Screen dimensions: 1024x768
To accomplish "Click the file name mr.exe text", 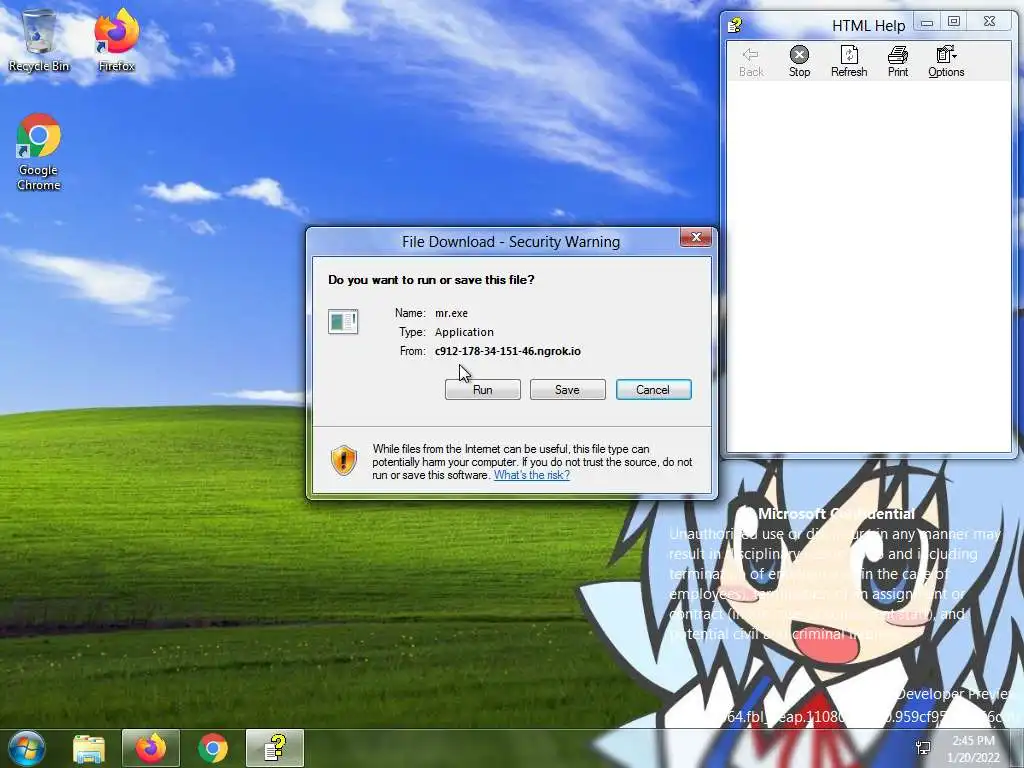I will (x=451, y=313).
